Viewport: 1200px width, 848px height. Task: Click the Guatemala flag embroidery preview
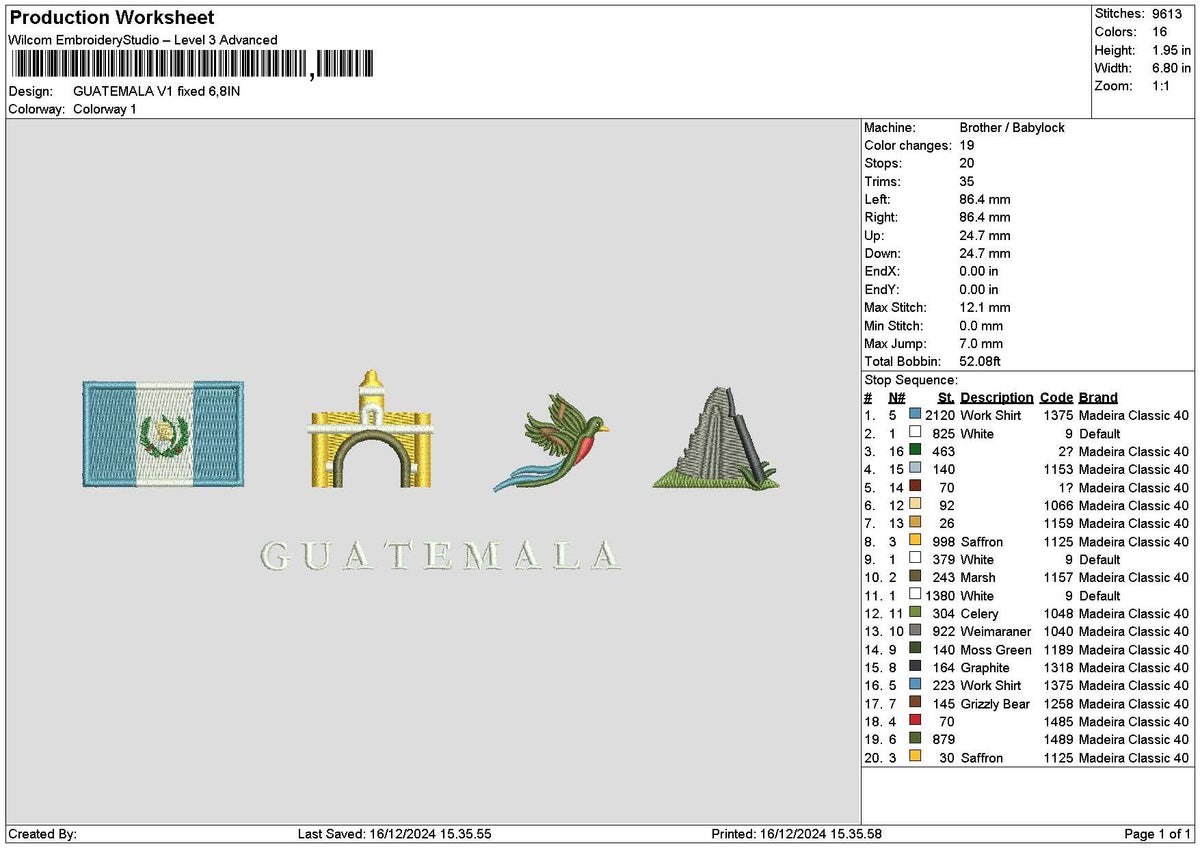[x=163, y=434]
